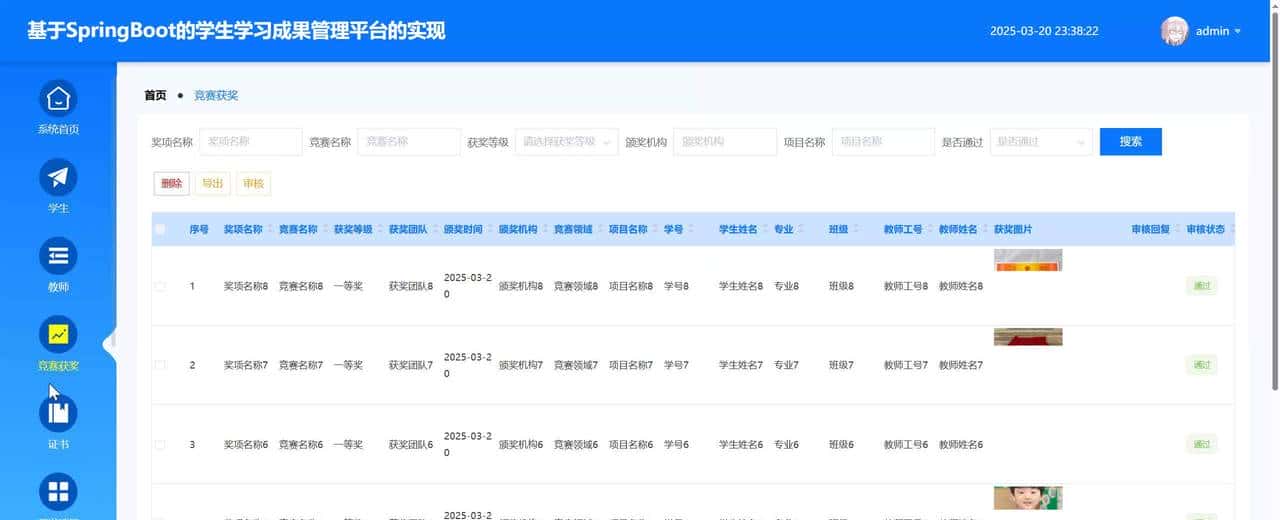Open the 证书 sidebar icon
This screenshot has height=520, width=1280.
pyautogui.click(x=58, y=413)
